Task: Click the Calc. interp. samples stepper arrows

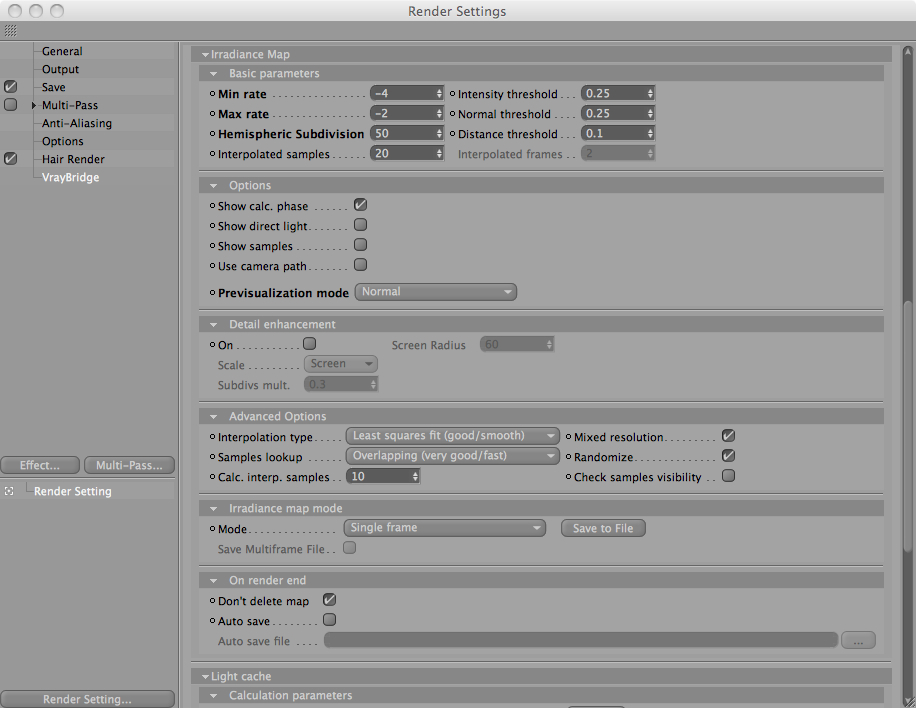Action: click(415, 477)
